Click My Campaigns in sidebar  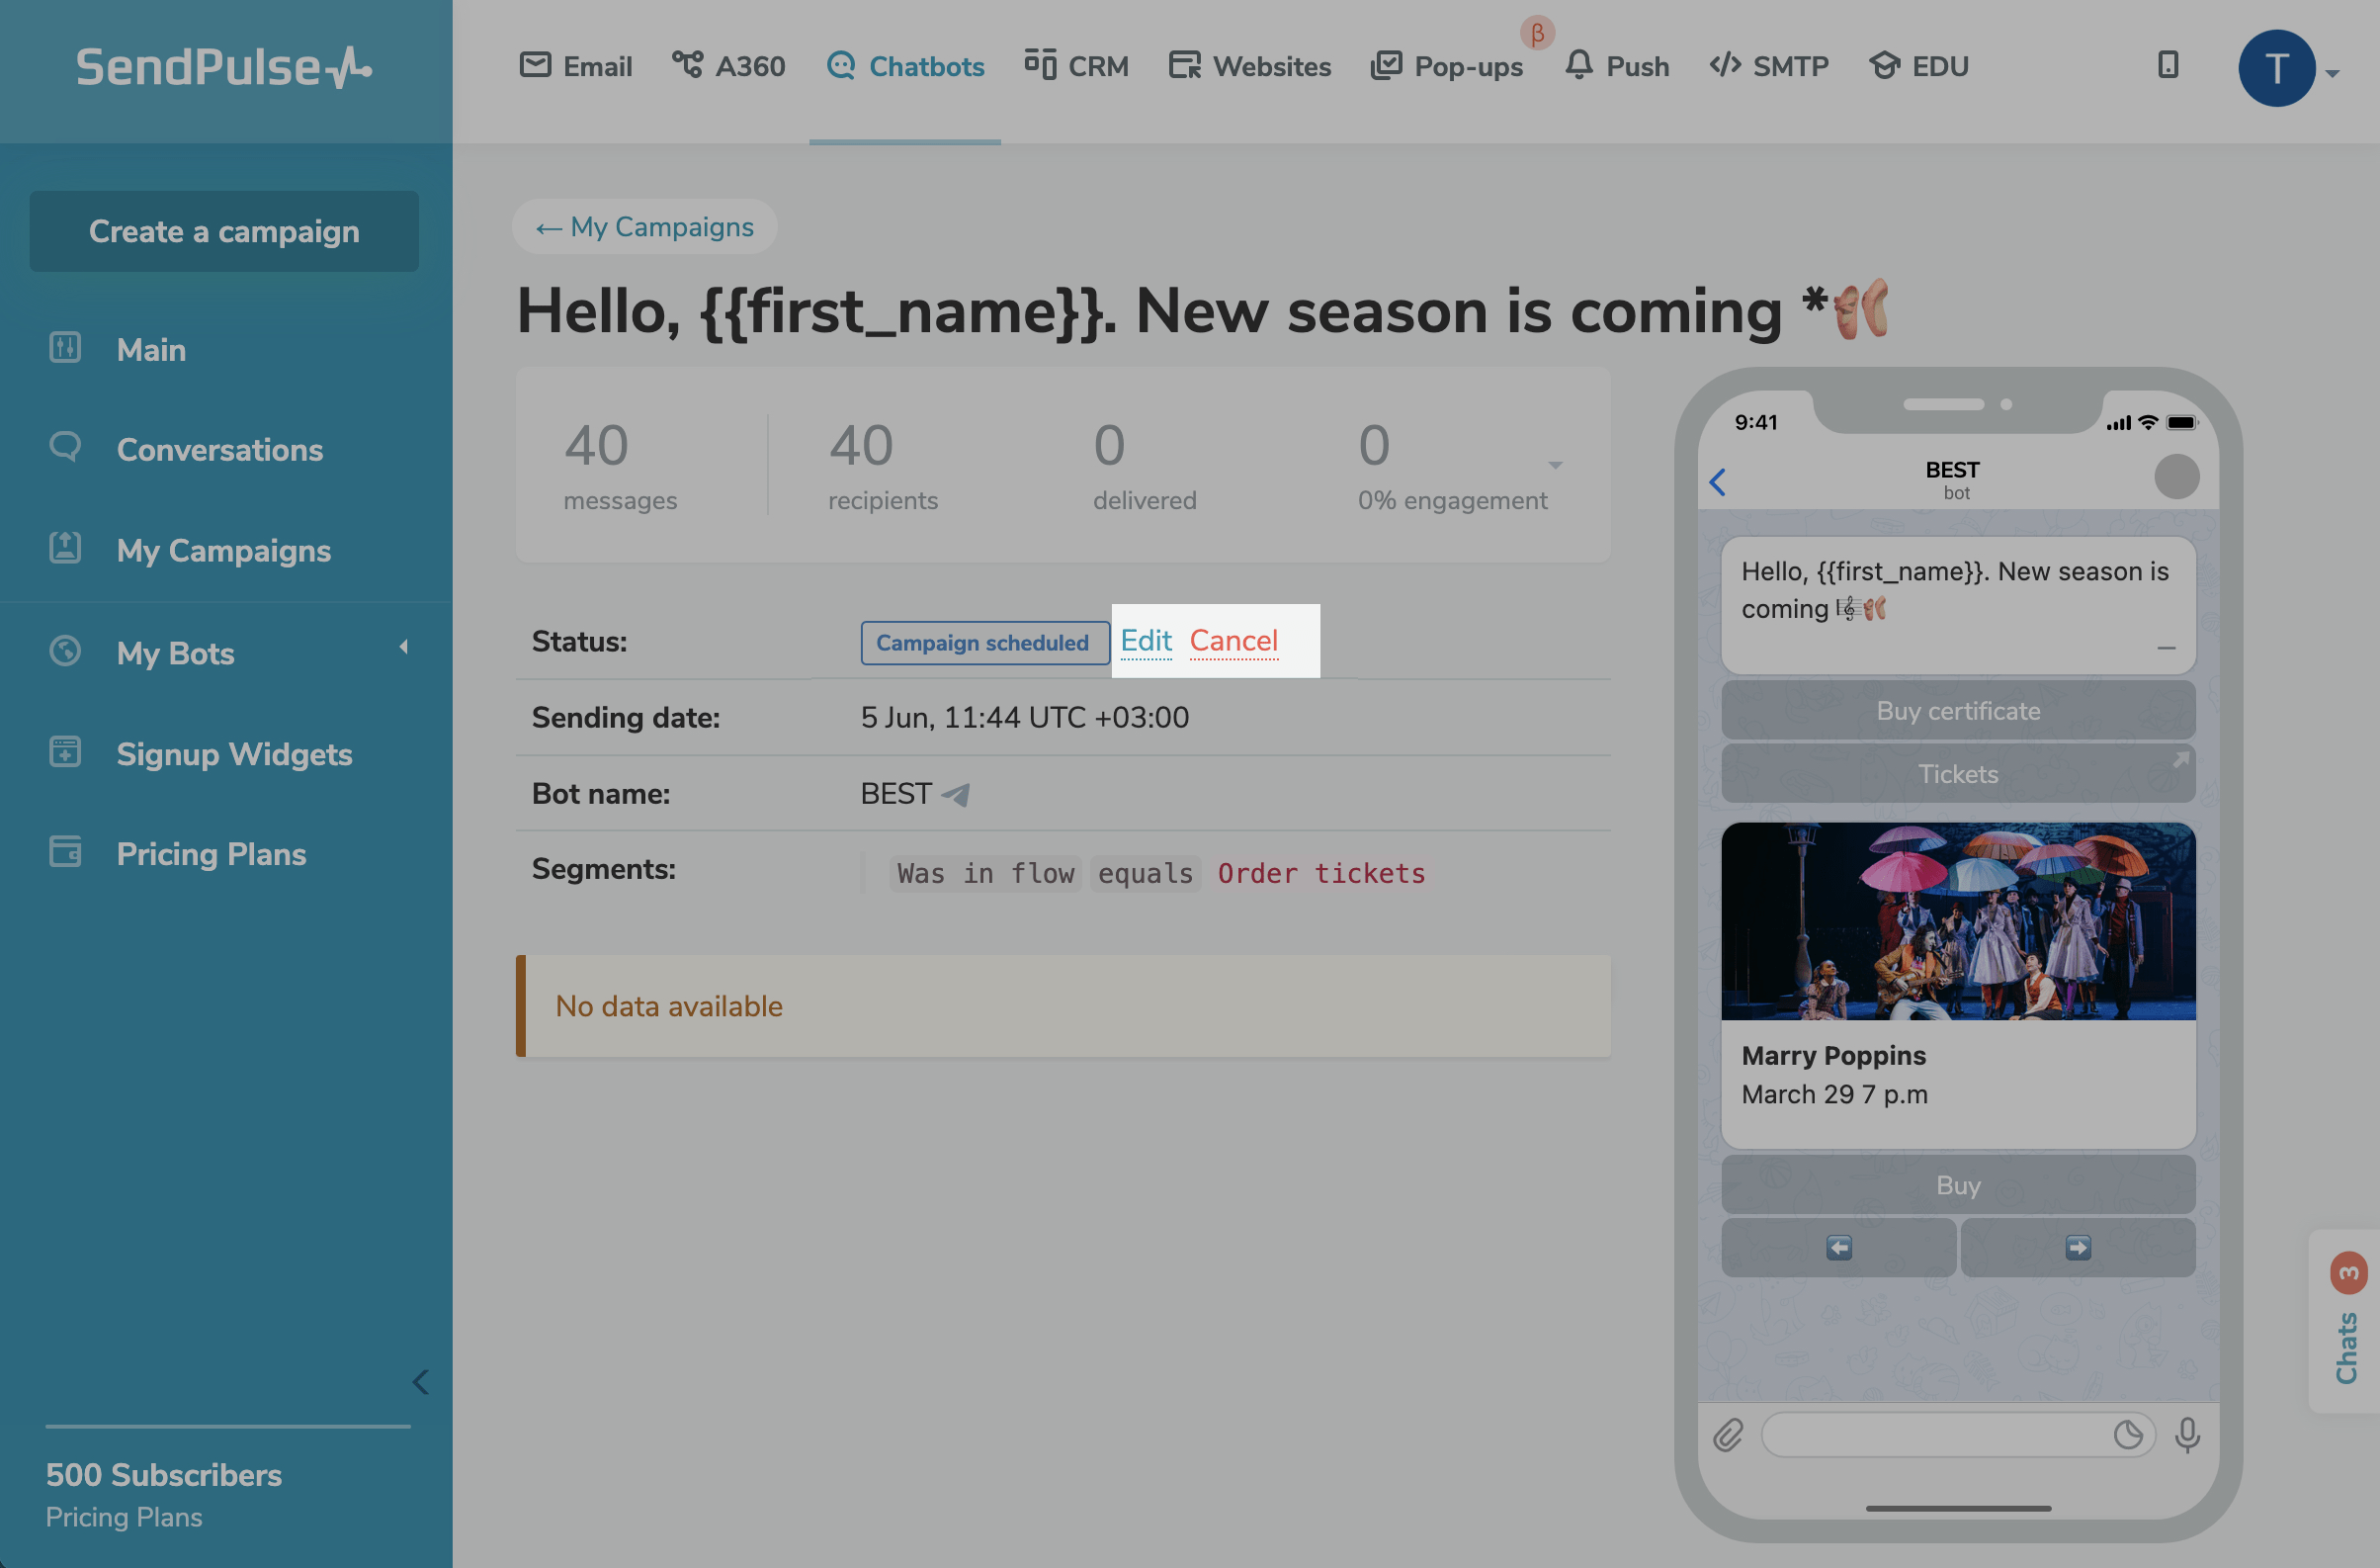pos(223,550)
